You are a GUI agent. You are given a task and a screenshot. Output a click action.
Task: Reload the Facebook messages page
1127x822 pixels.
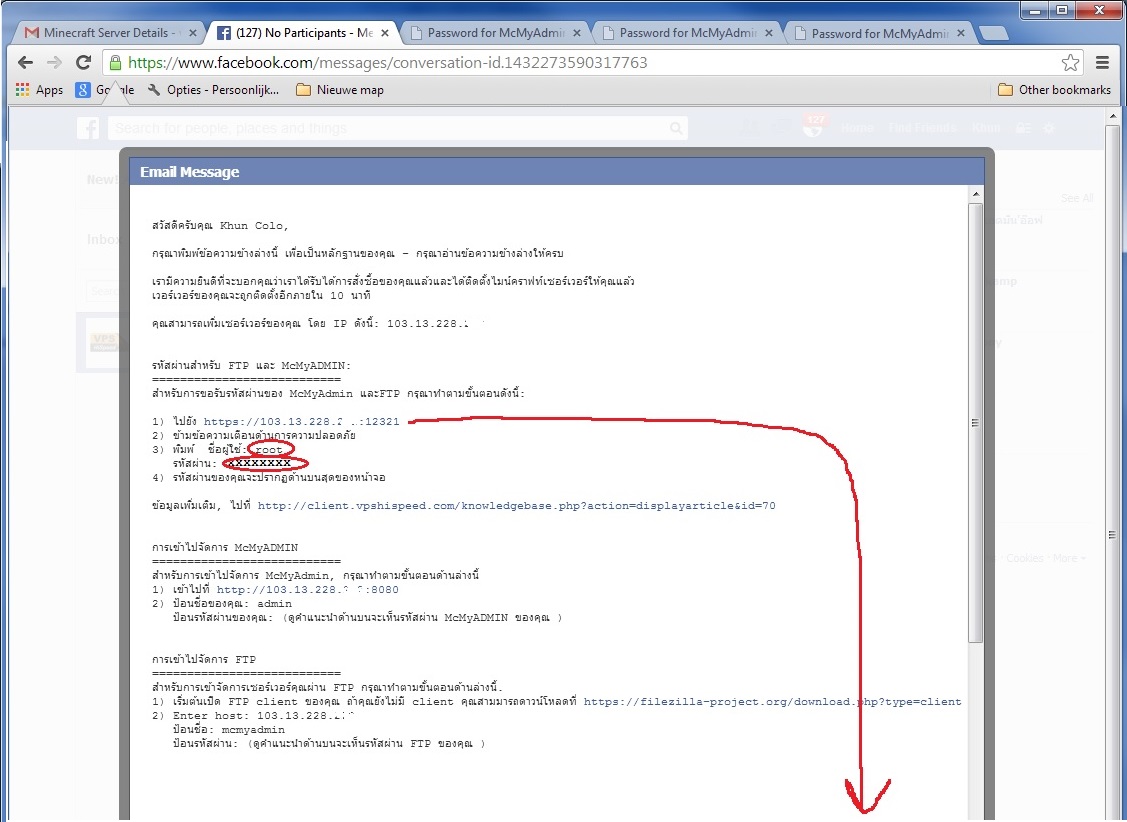tap(83, 63)
